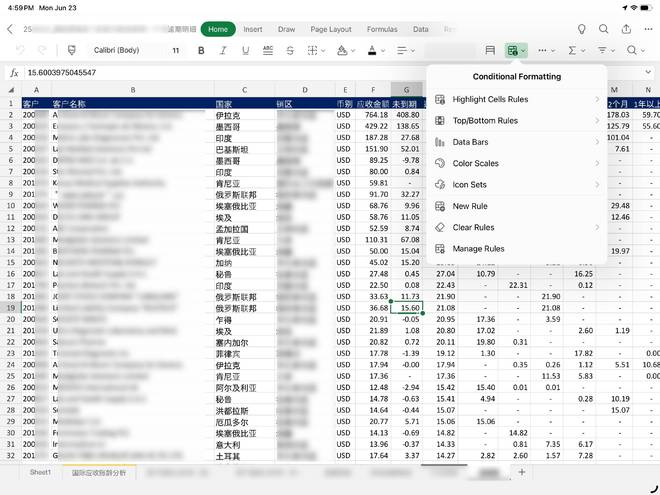The width and height of the screenshot is (660, 495).
Task: Click the font color swatch icon
Action: click(372, 50)
